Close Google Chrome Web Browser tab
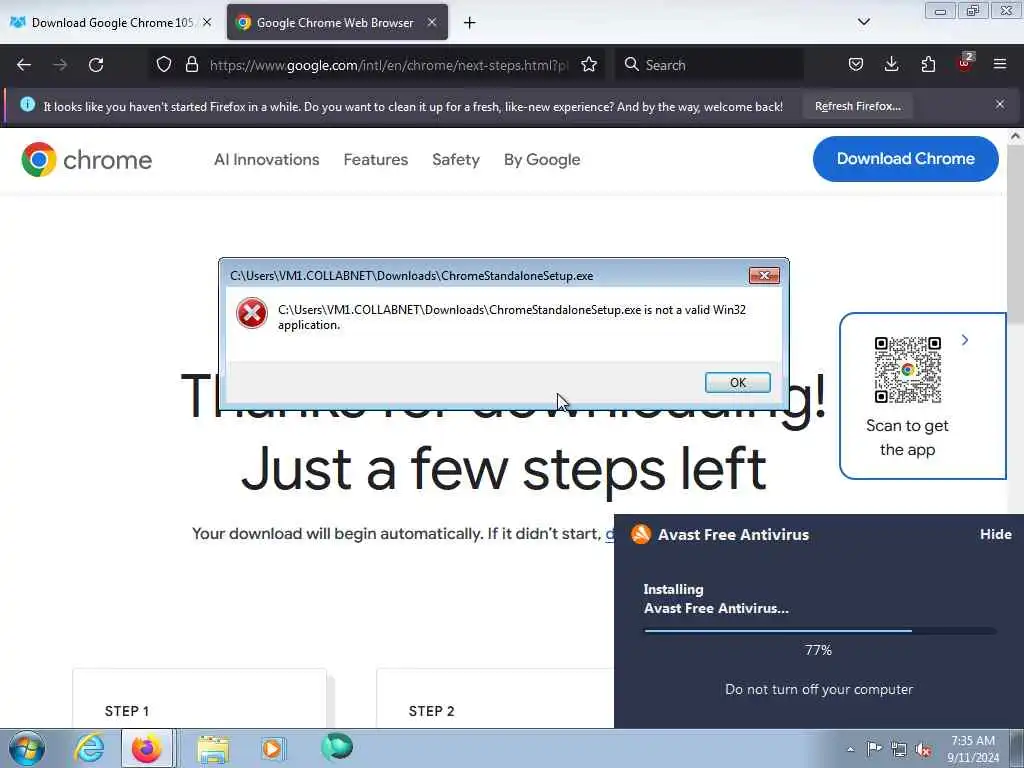The image size is (1024, 768). pyautogui.click(x=432, y=22)
